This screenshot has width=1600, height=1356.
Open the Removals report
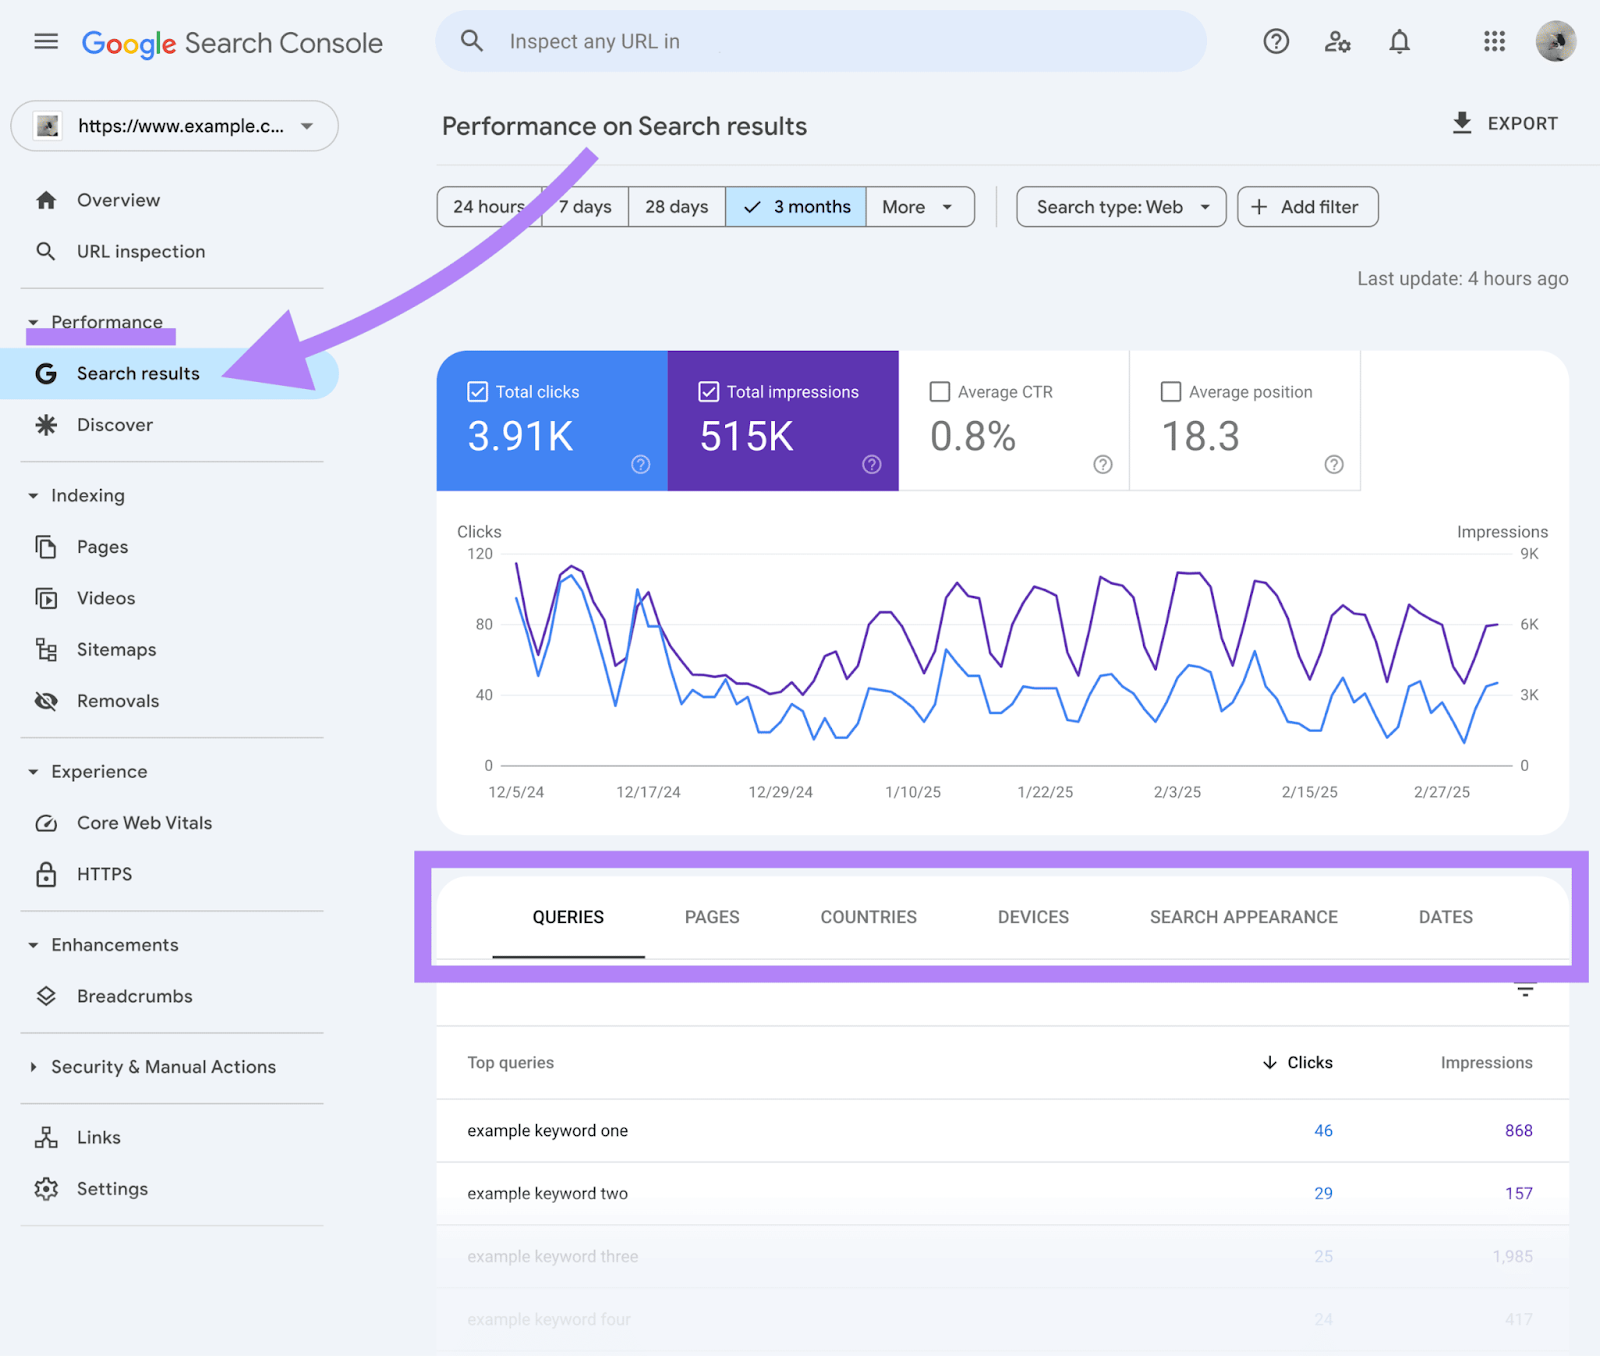click(118, 700)
